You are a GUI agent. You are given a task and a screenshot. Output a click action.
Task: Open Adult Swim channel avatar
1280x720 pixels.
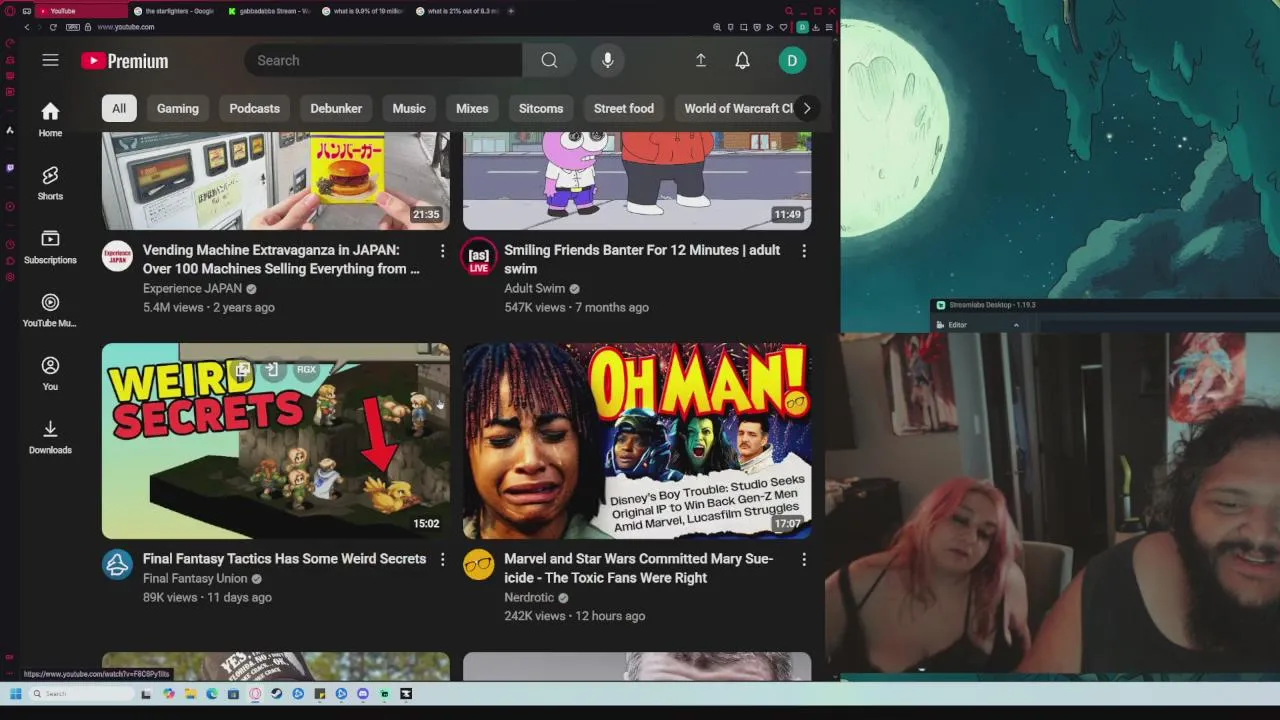[x=479, y=256]
